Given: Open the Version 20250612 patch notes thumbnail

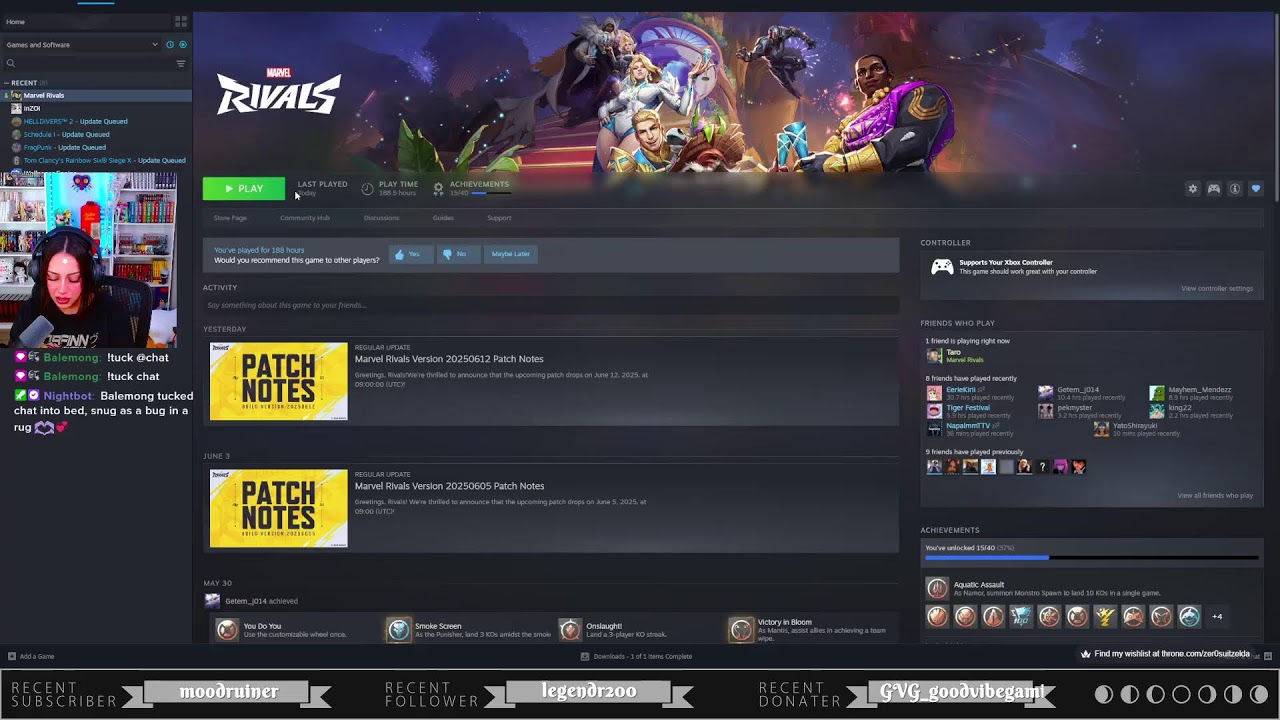Looking at the screenshot, I should point(279,382).
